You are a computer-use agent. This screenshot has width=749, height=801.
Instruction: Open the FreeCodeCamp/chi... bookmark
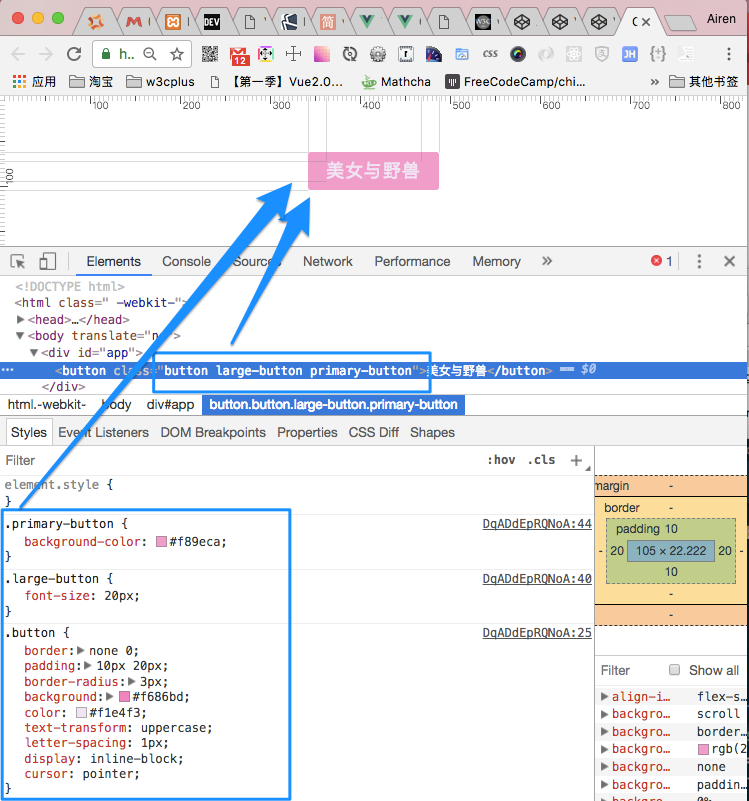(515, 82)
